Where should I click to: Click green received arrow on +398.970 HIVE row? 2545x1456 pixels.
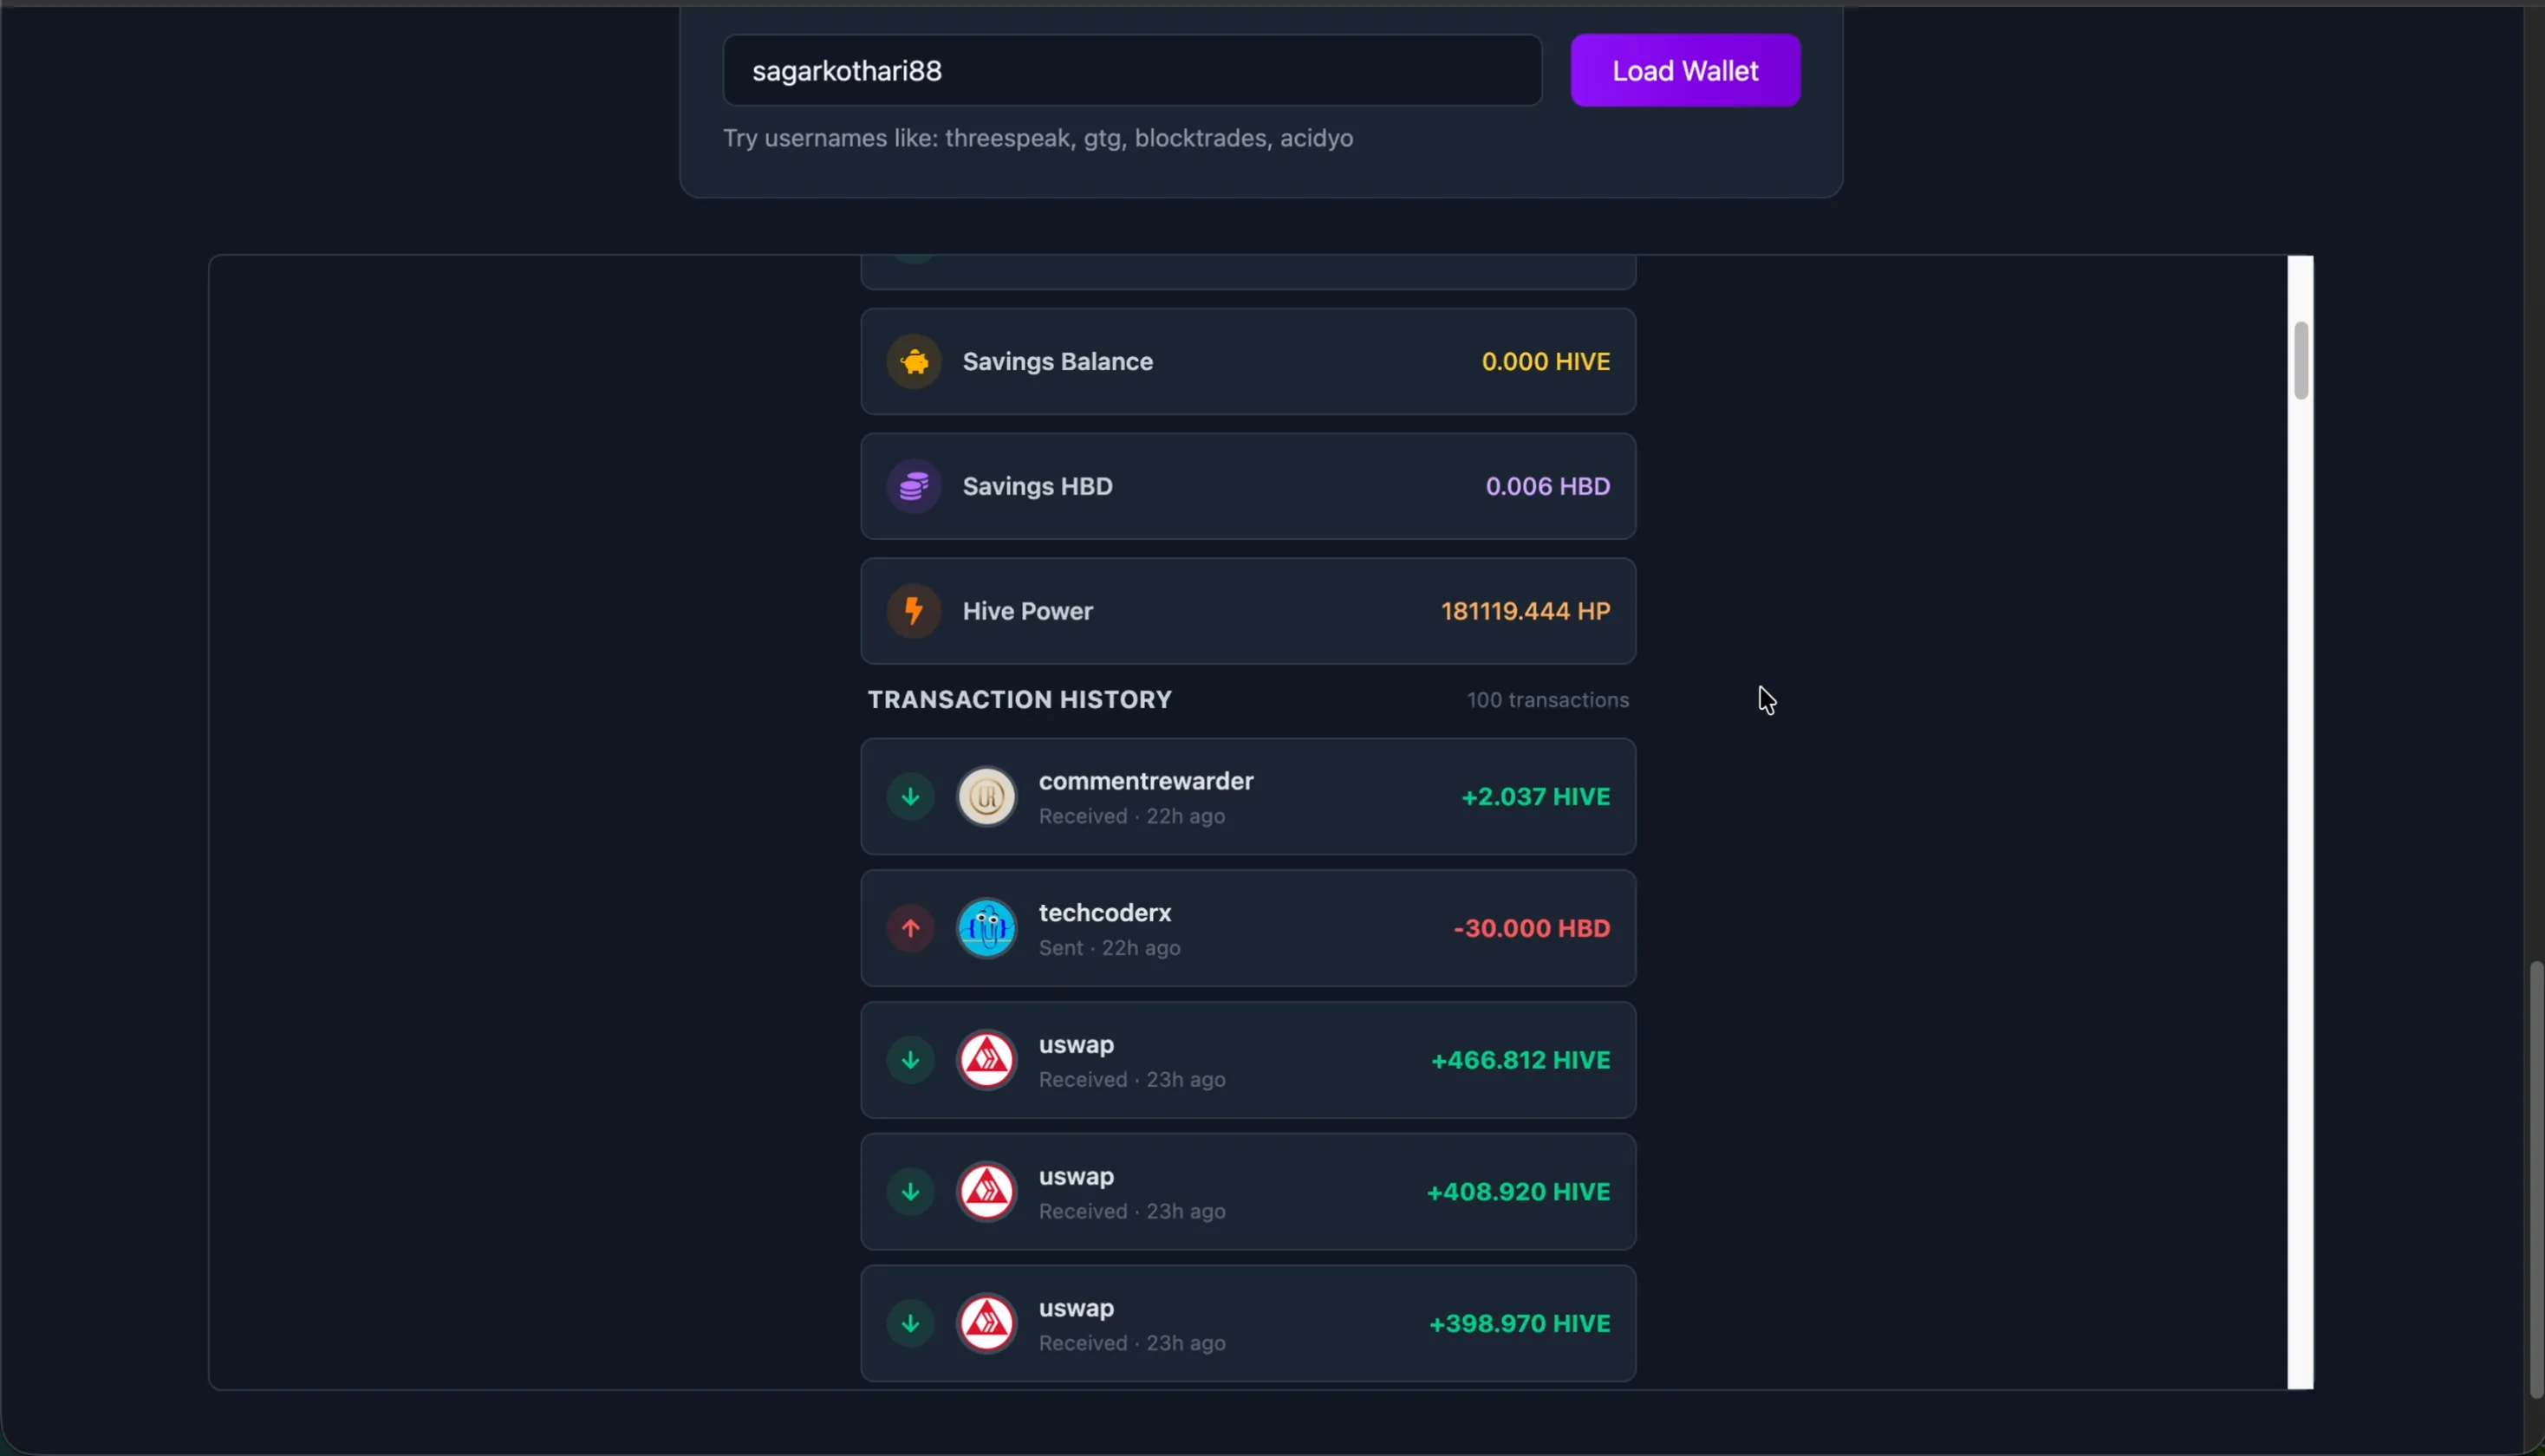[x=910, y=1323]
